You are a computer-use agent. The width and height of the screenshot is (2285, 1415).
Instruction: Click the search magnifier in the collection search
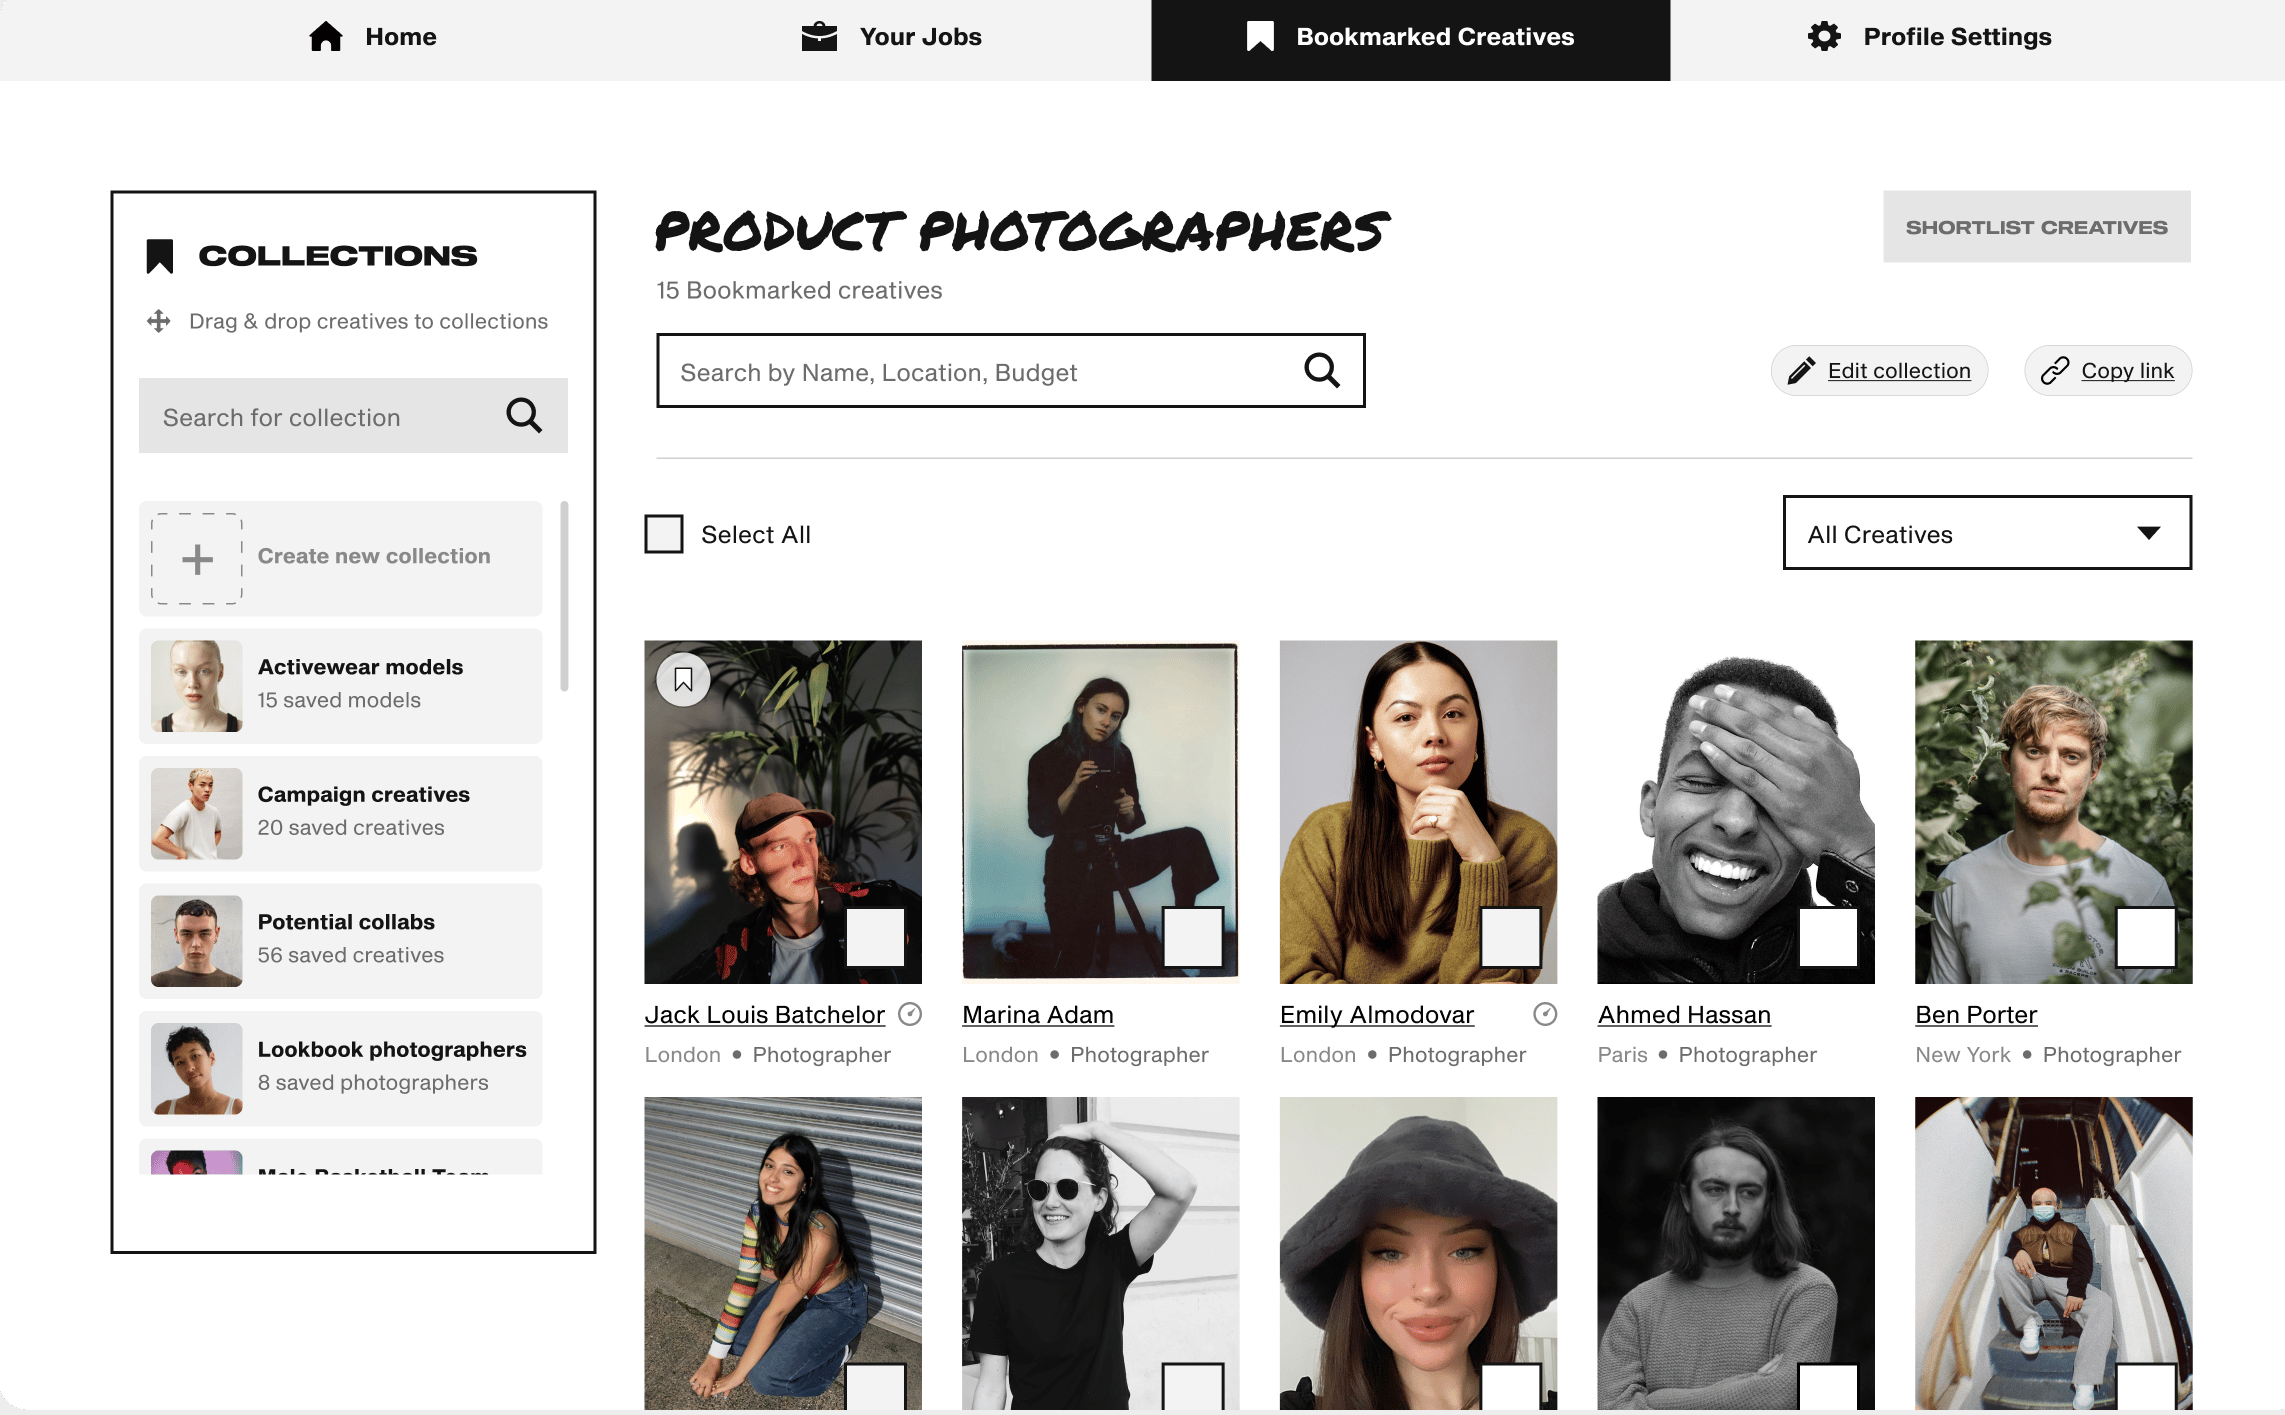524,415
